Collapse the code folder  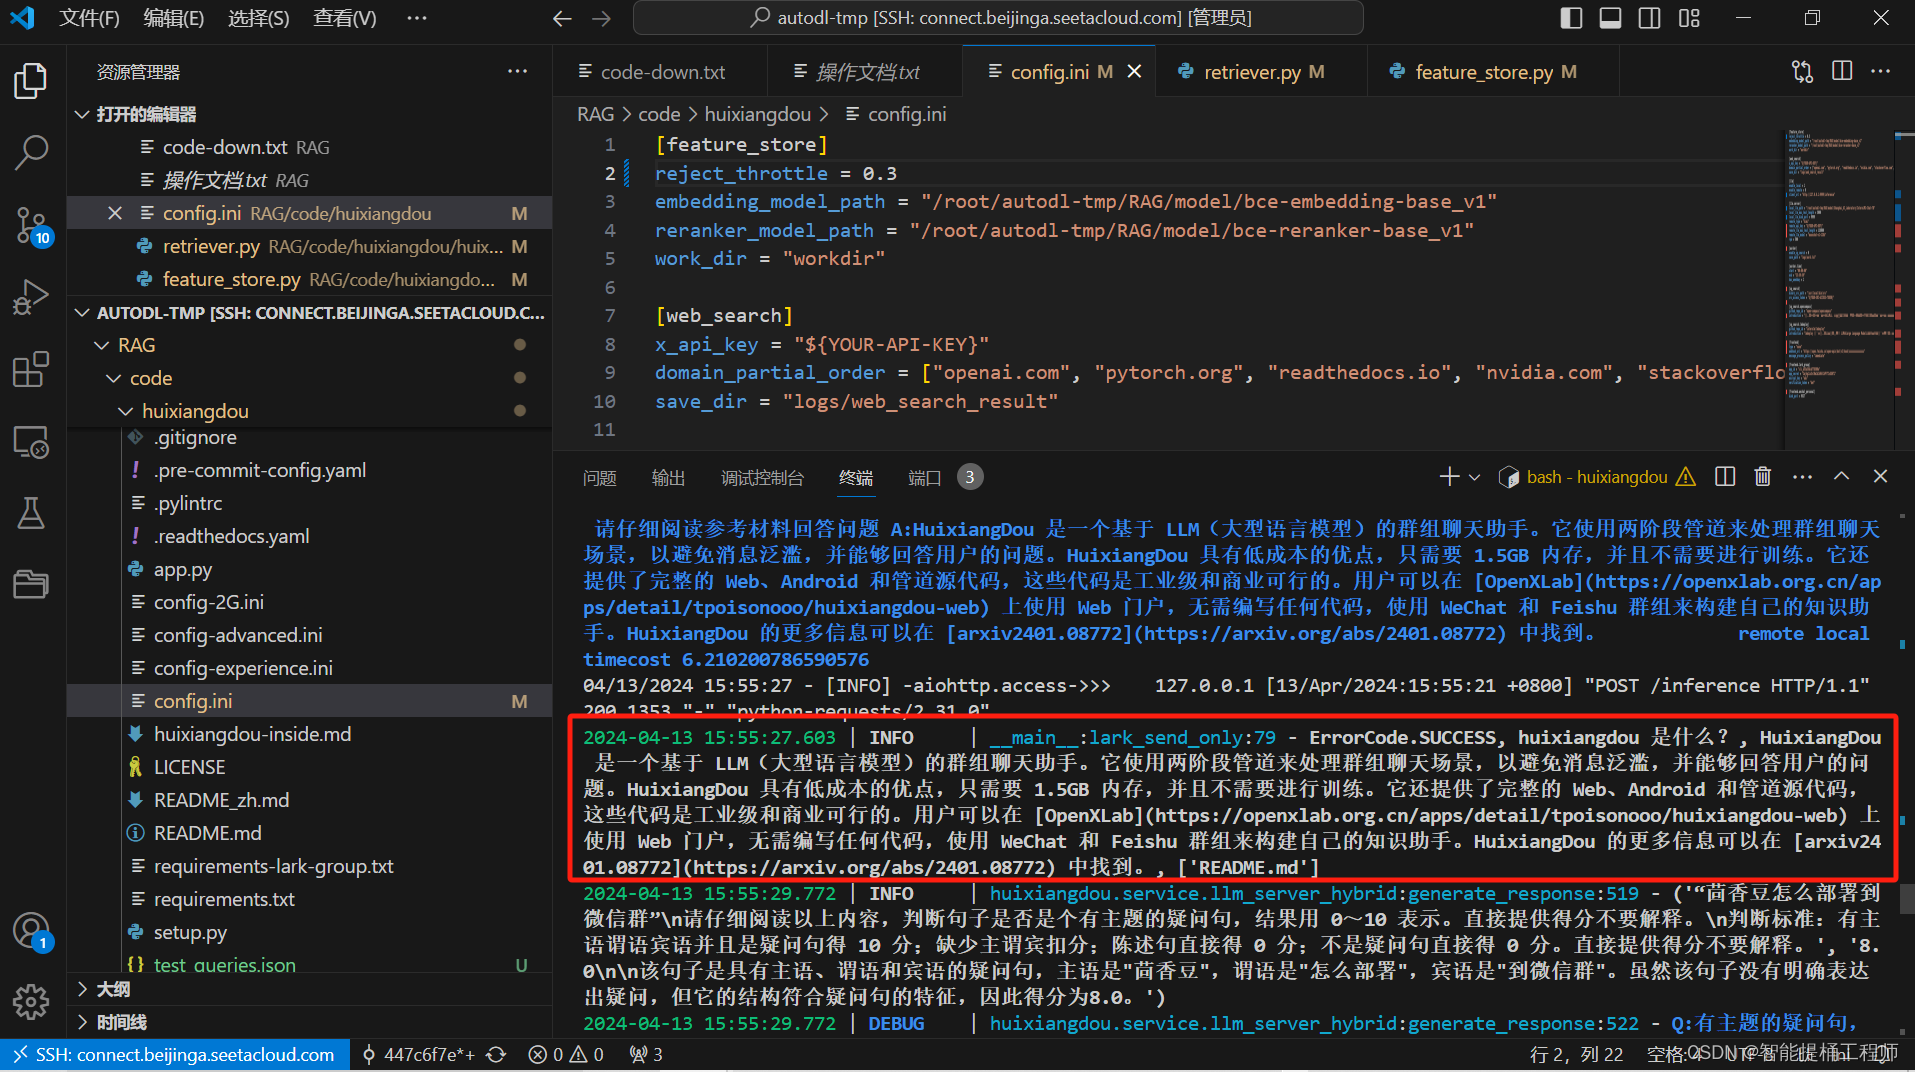pos(310,378)
